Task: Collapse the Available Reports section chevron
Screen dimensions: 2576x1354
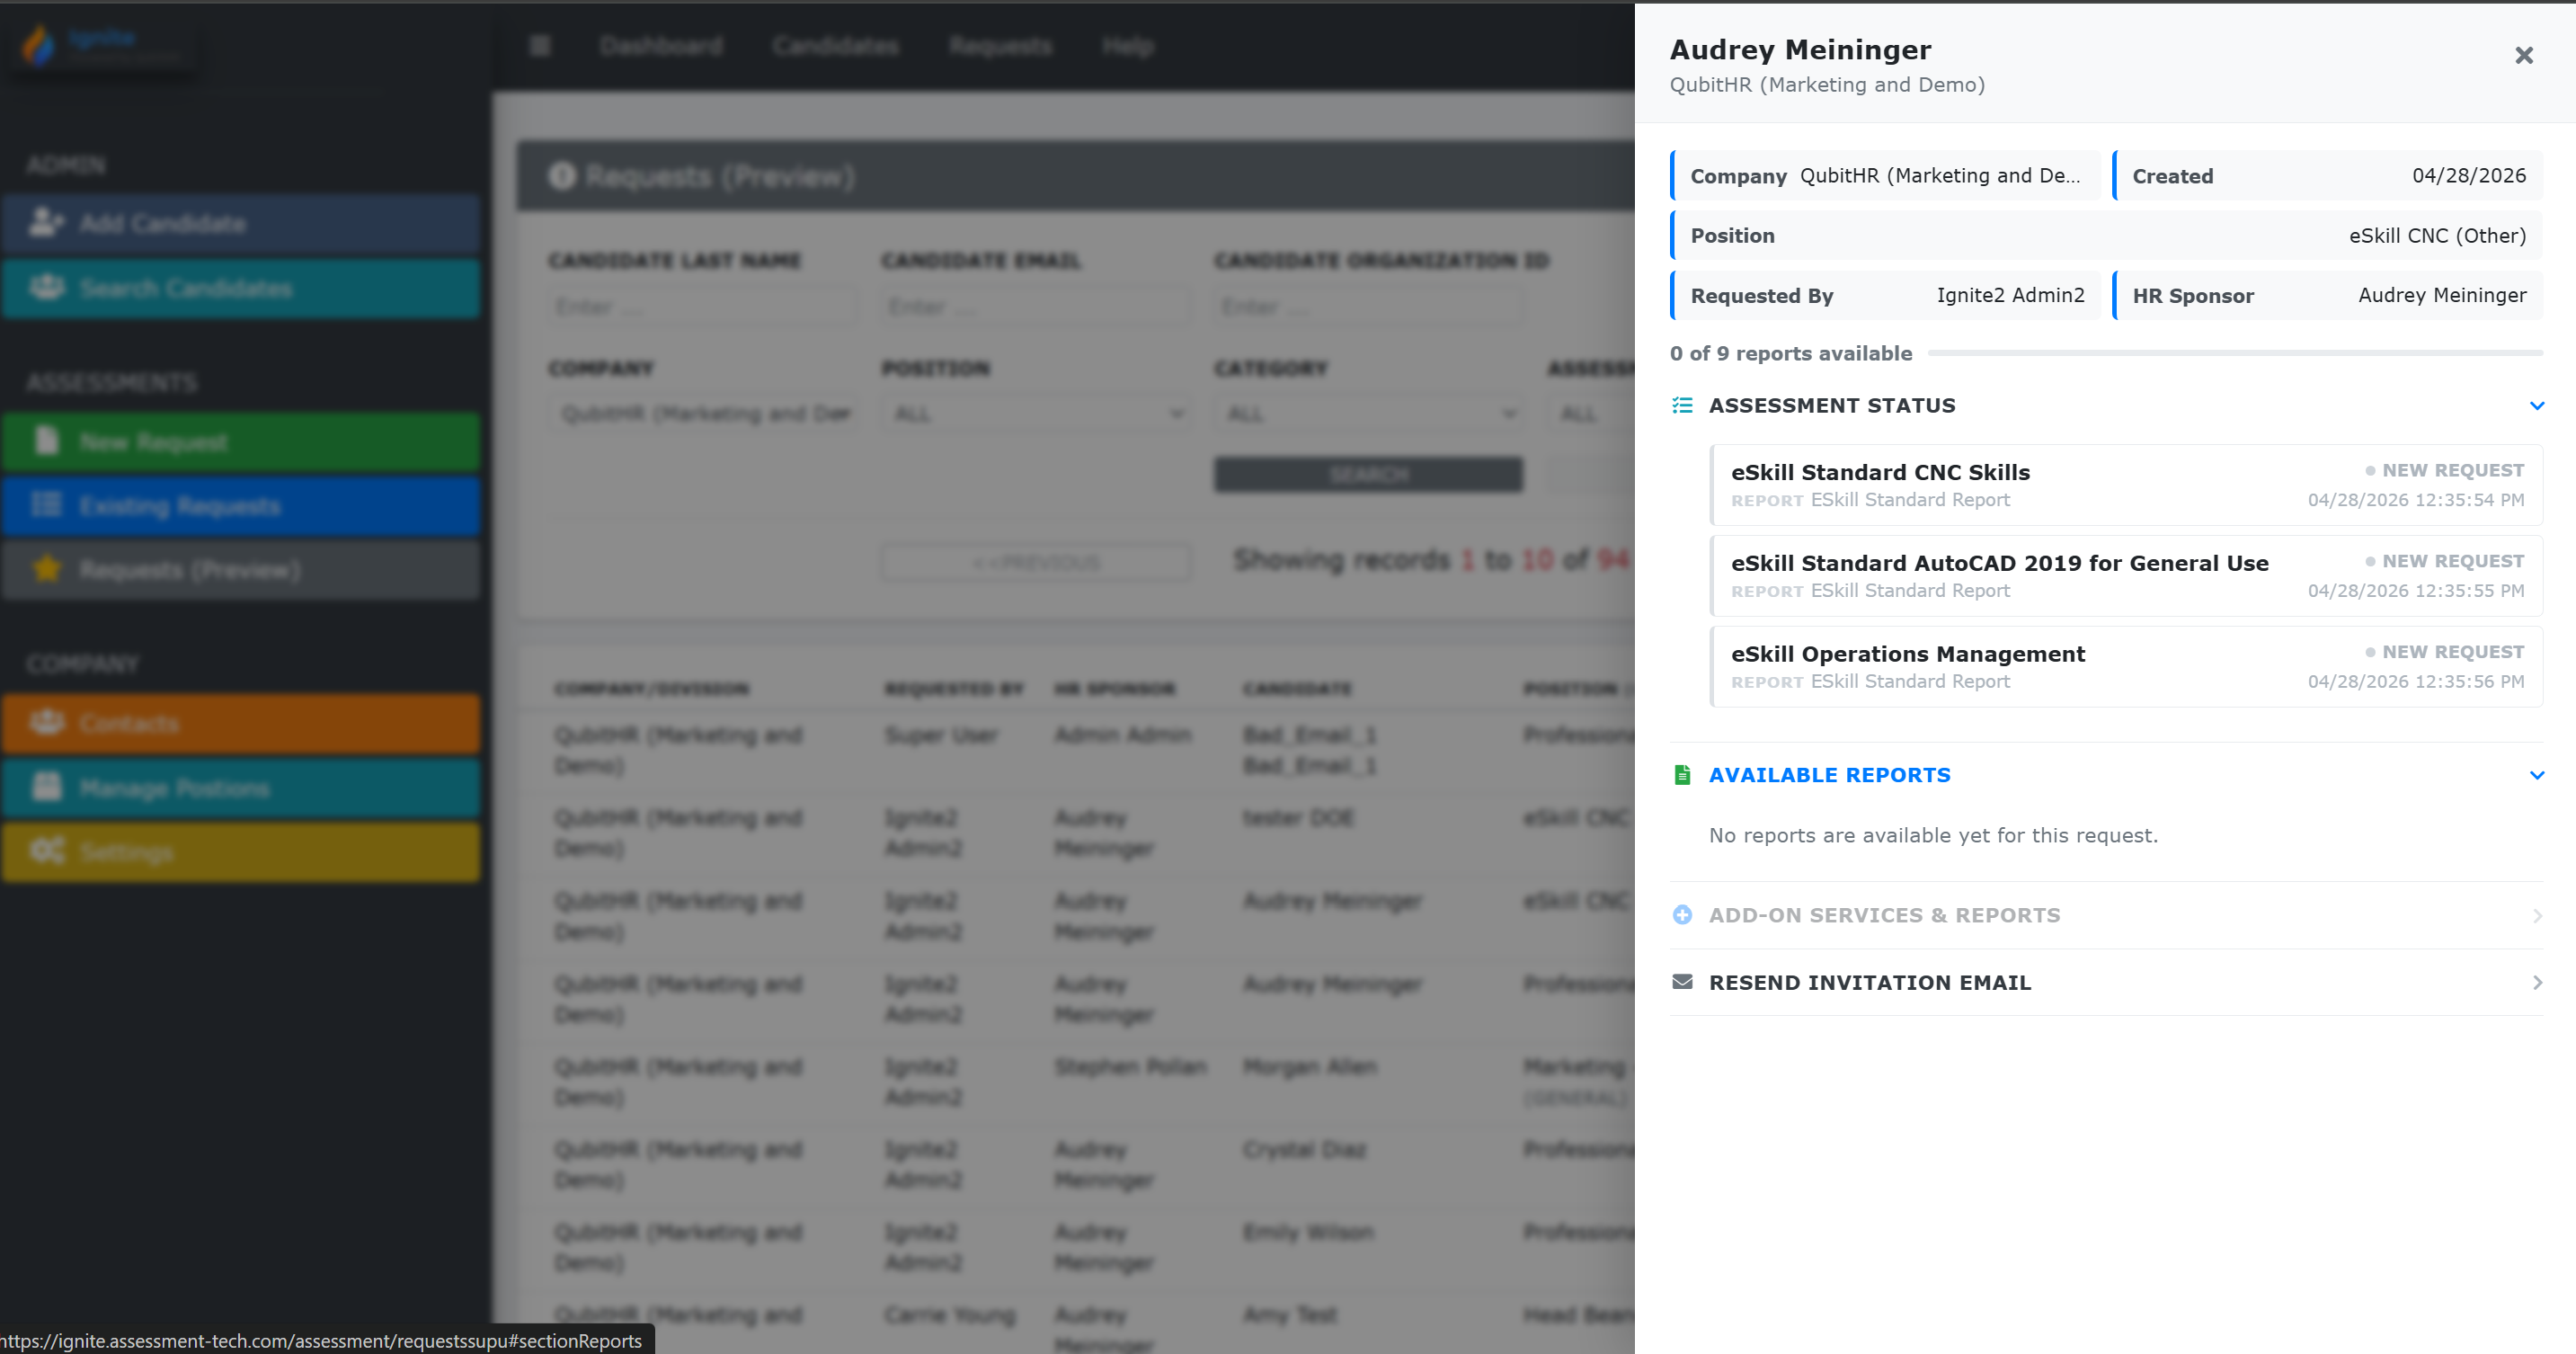Action: coord(2536,775)
